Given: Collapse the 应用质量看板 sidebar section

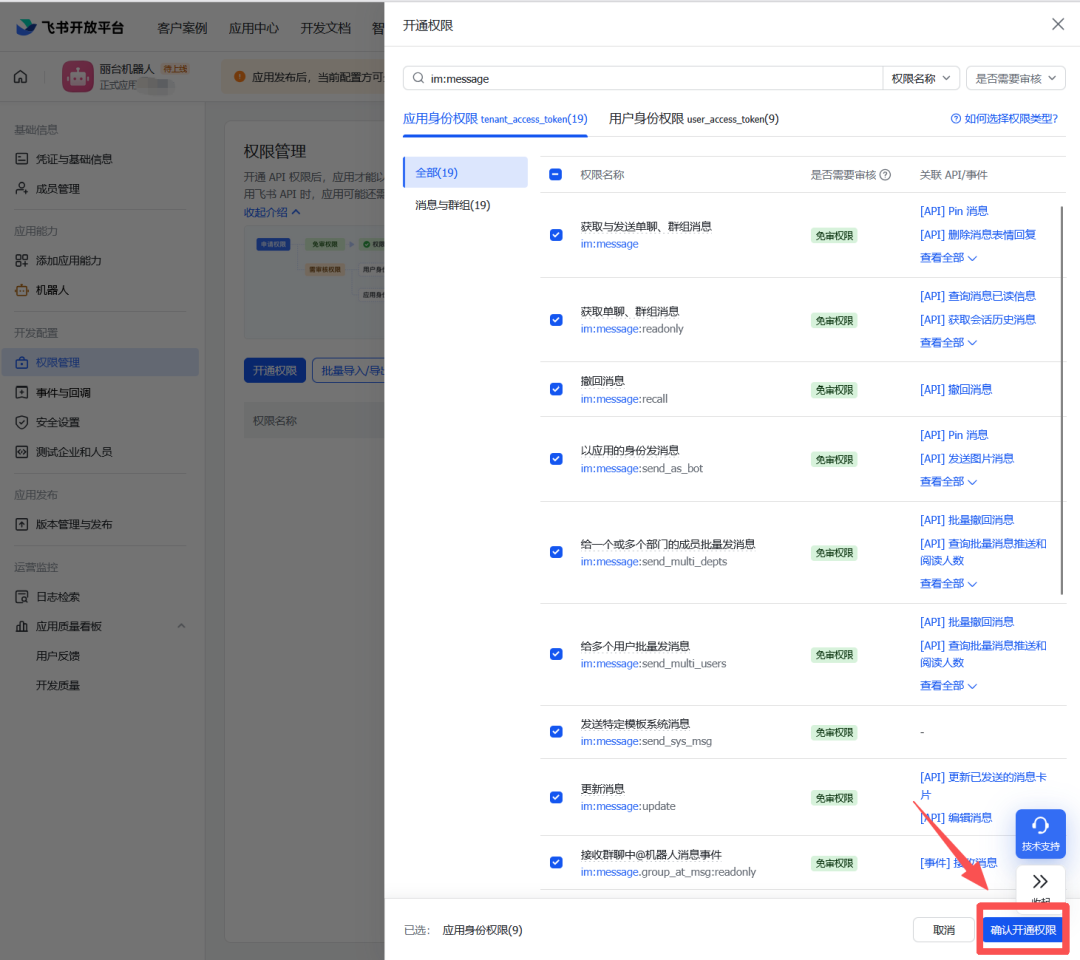Looking at the screenshot, I should tap(181, 626).
